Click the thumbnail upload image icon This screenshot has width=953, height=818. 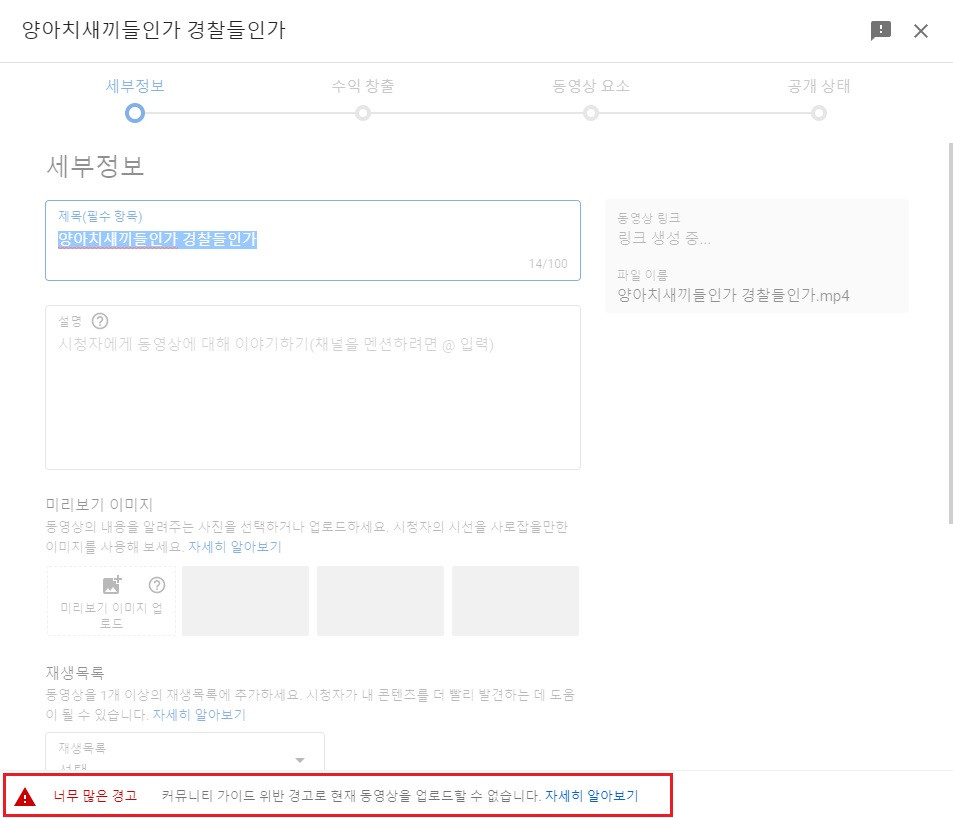point(112,585)
